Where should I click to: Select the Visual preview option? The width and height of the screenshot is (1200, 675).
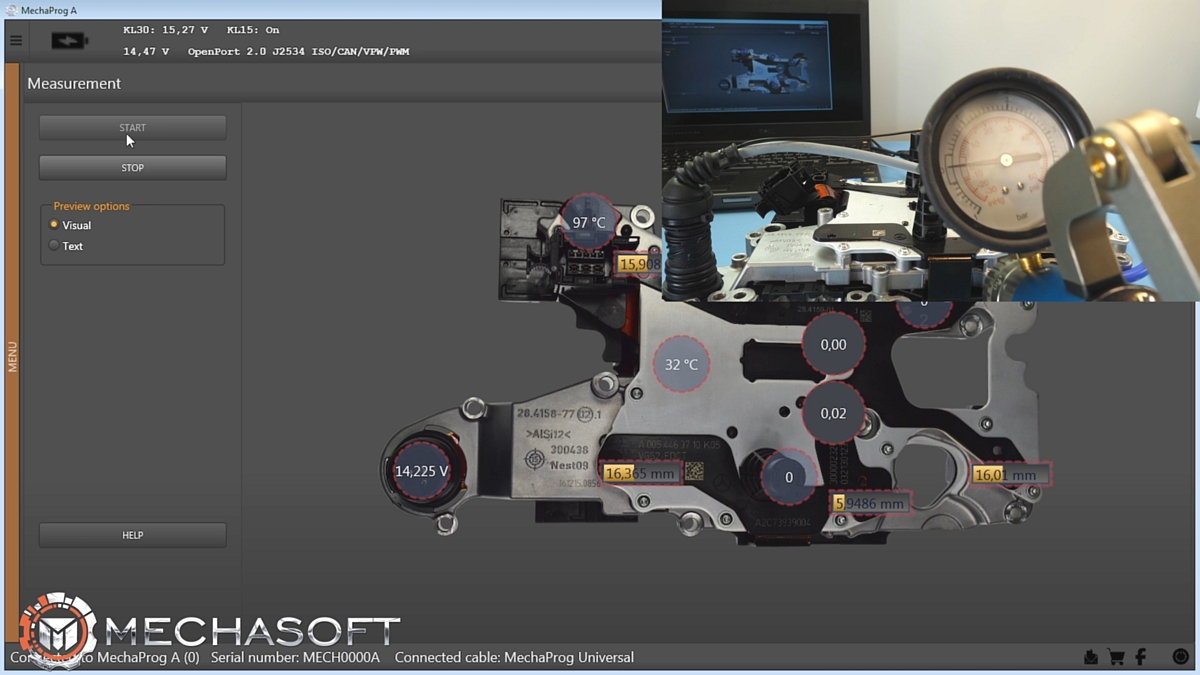[x=55, y=225]
